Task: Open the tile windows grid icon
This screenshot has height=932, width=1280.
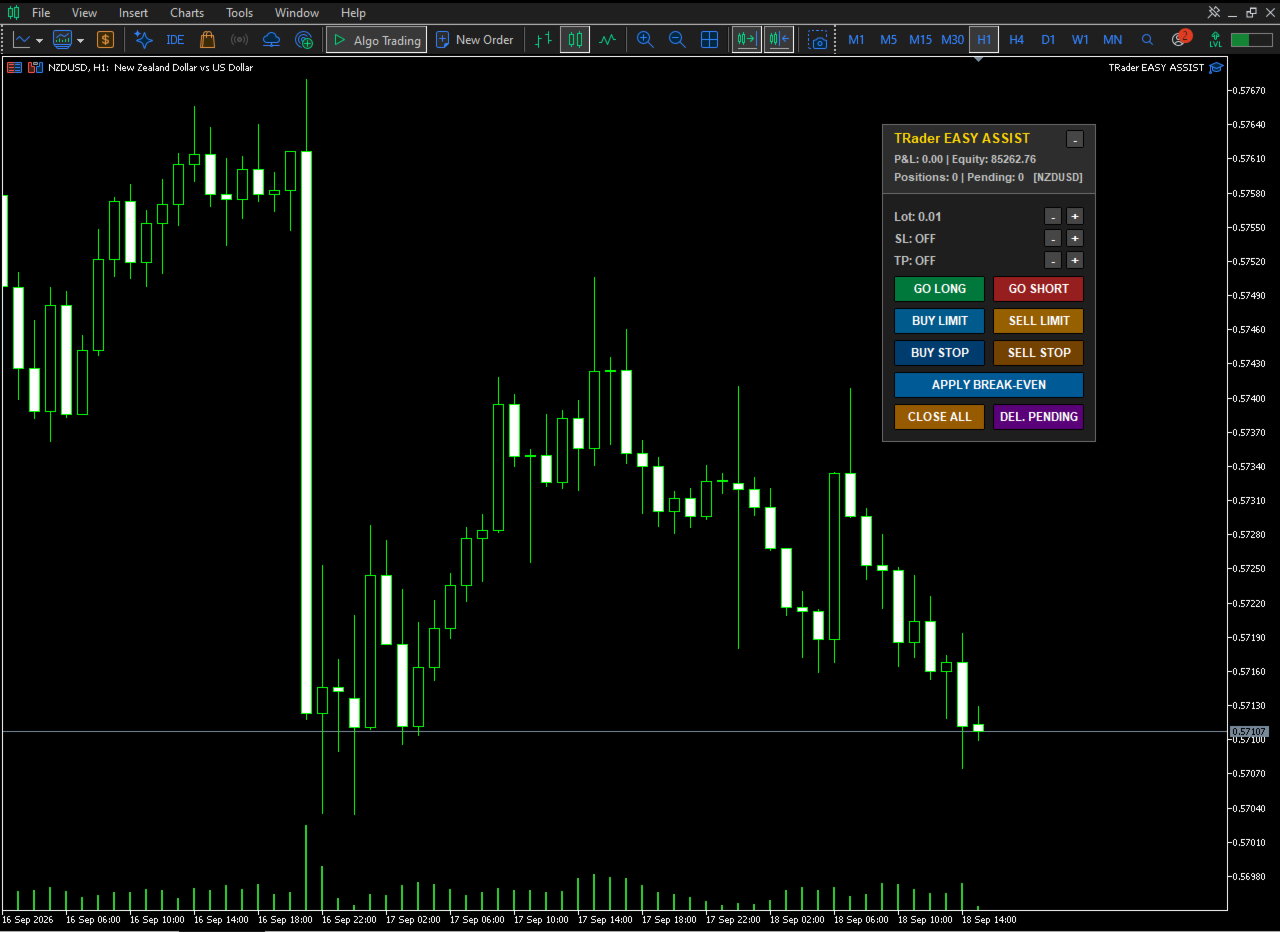Action: pyautogui.click(x=709, y=40)
